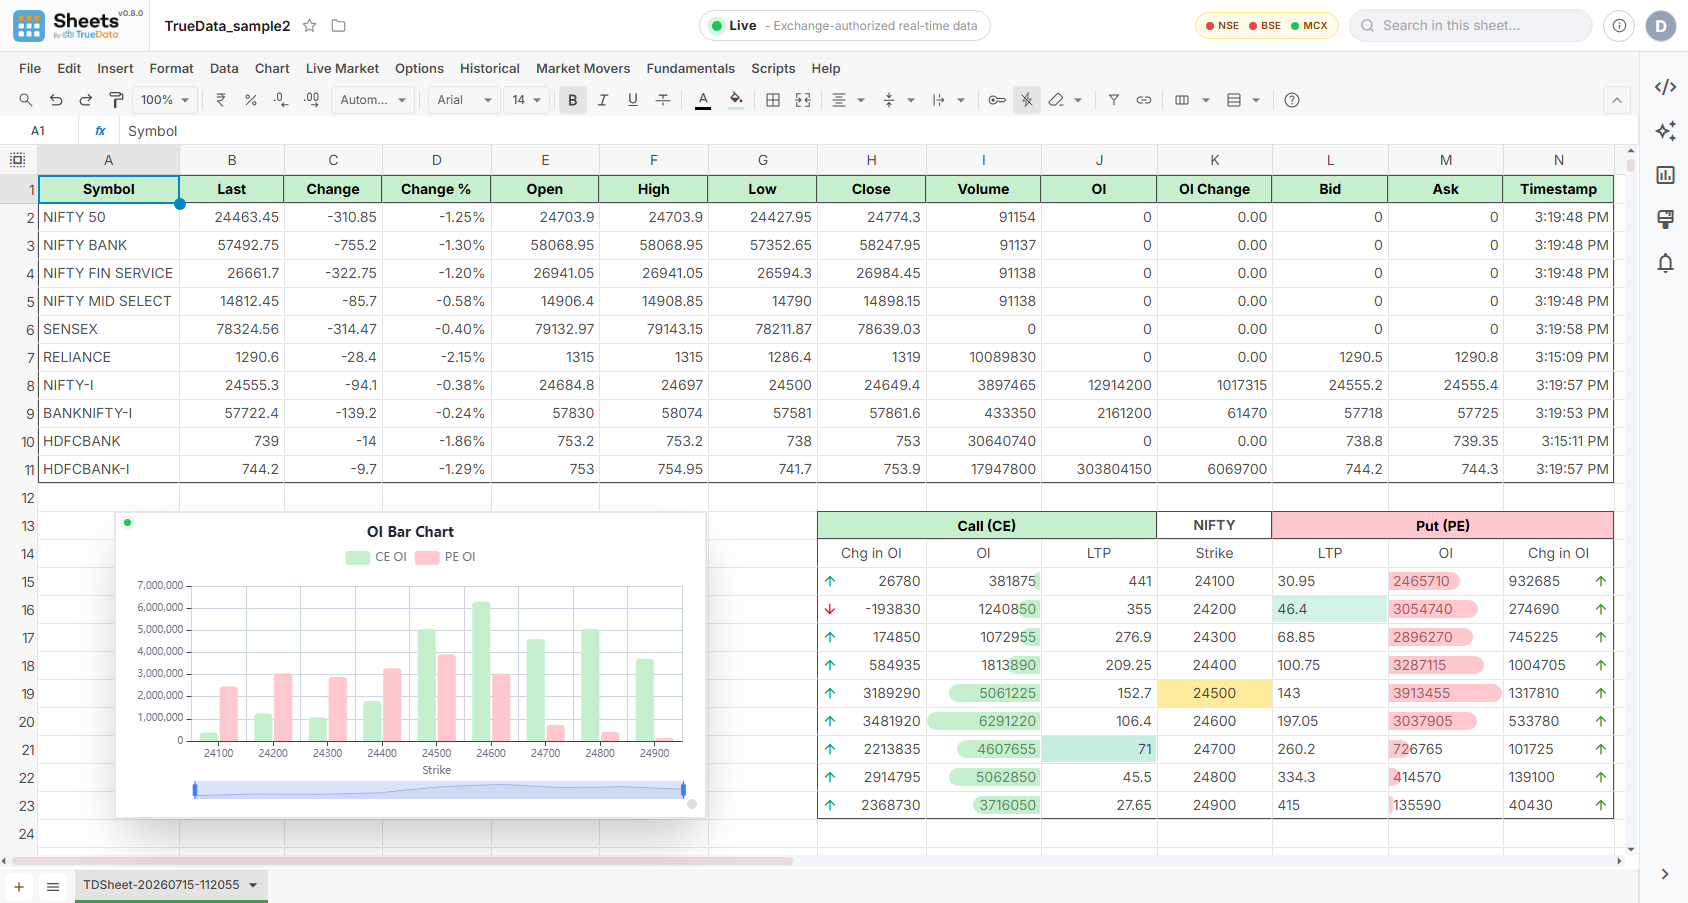Image resolution: width=1688 pixels, height=903 pixels.
Task: Collapse the toolbar with chevron
Action: coord(1617,100)
